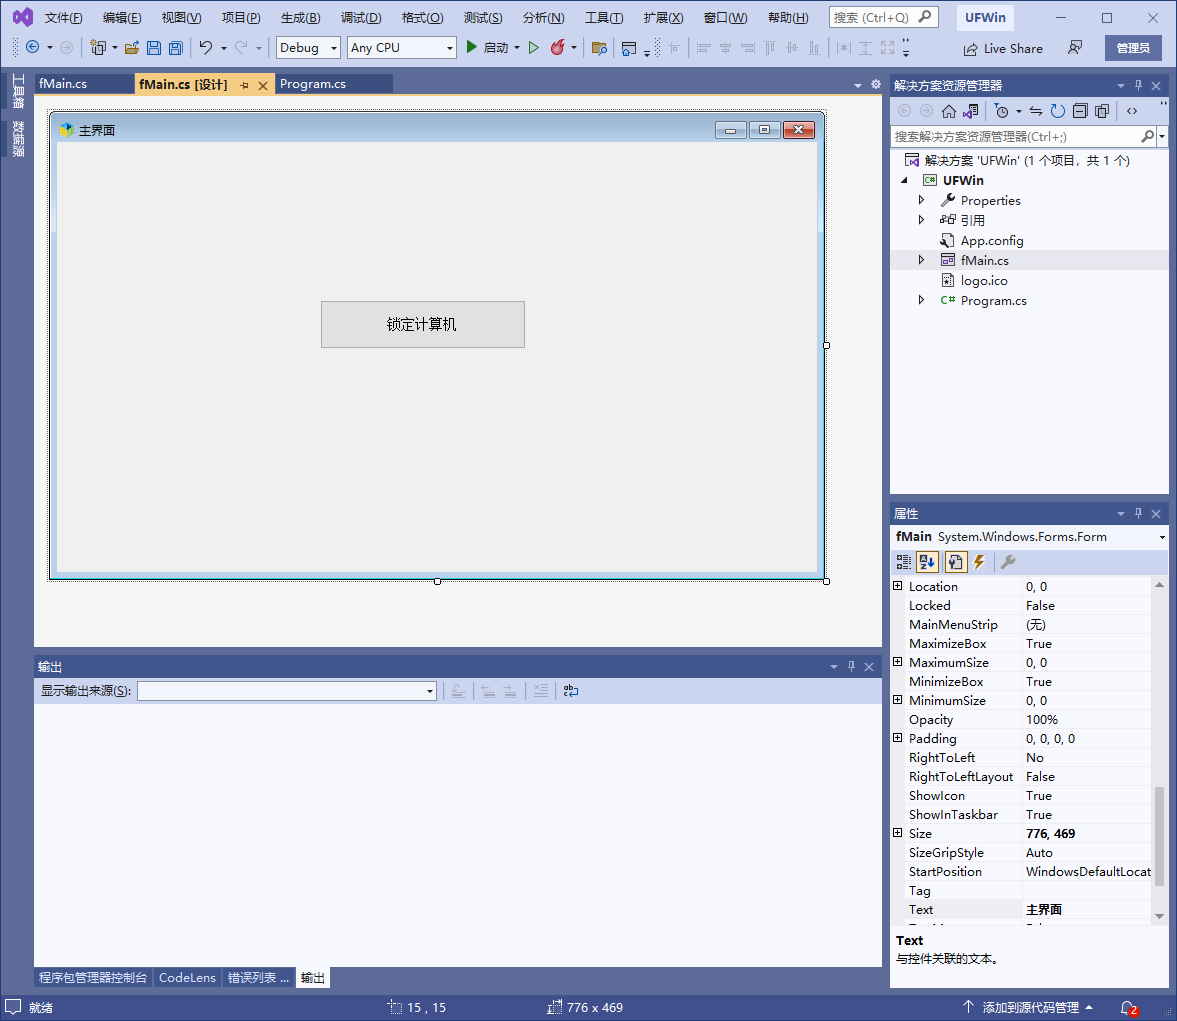Toggle Categorized view in Properties panel
Image resolution: width=1177 pixels, height=1021 pixels.
(904, 562)
